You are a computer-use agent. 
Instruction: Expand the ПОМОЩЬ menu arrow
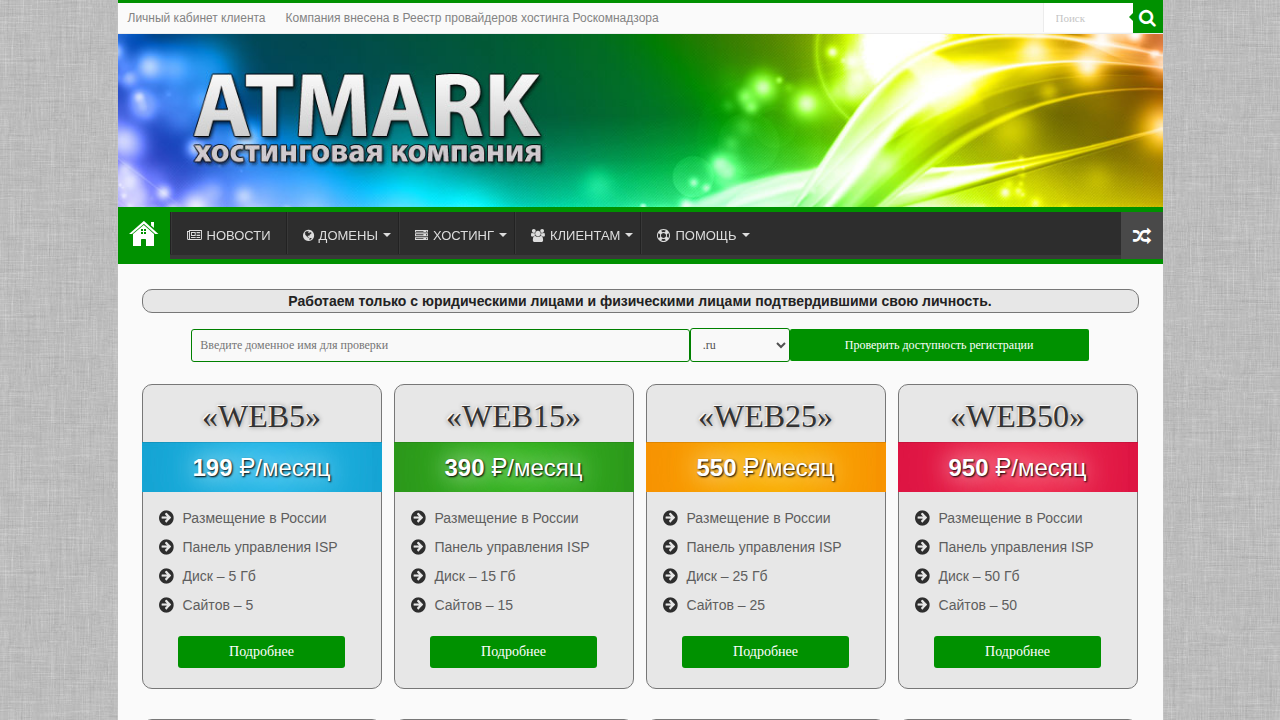coord(745,236)
